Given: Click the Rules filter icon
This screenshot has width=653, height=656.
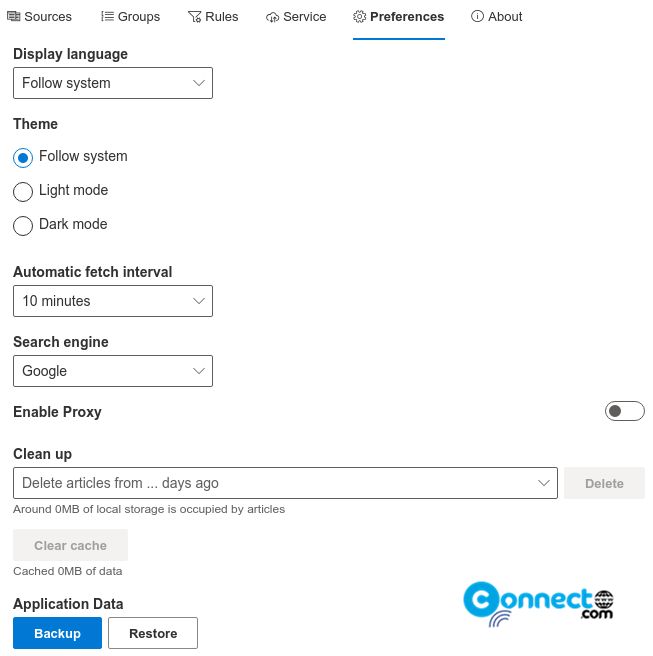Looking at the screenshot, I should coord(195,17).
